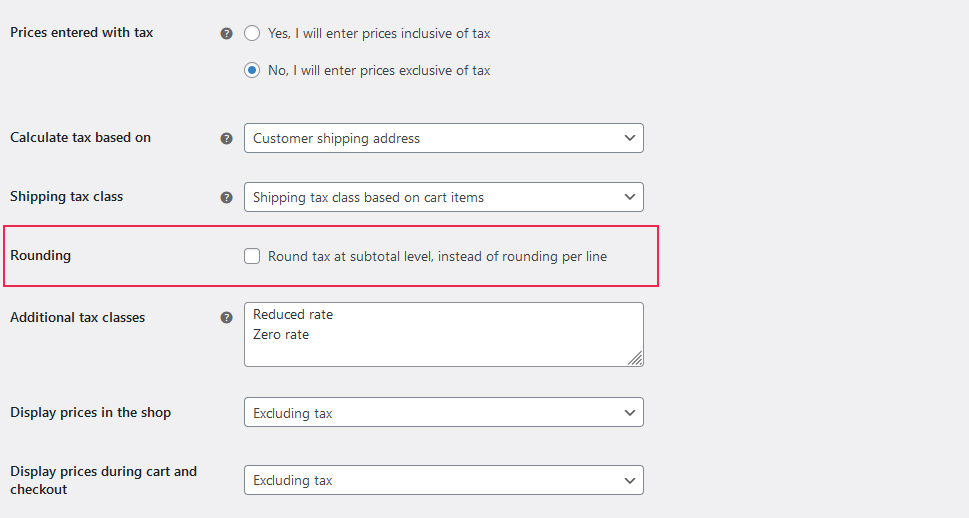Expand Display prices during cart and checkout dropdown
The width and height of the screenshot is (969, 518).
443,480
